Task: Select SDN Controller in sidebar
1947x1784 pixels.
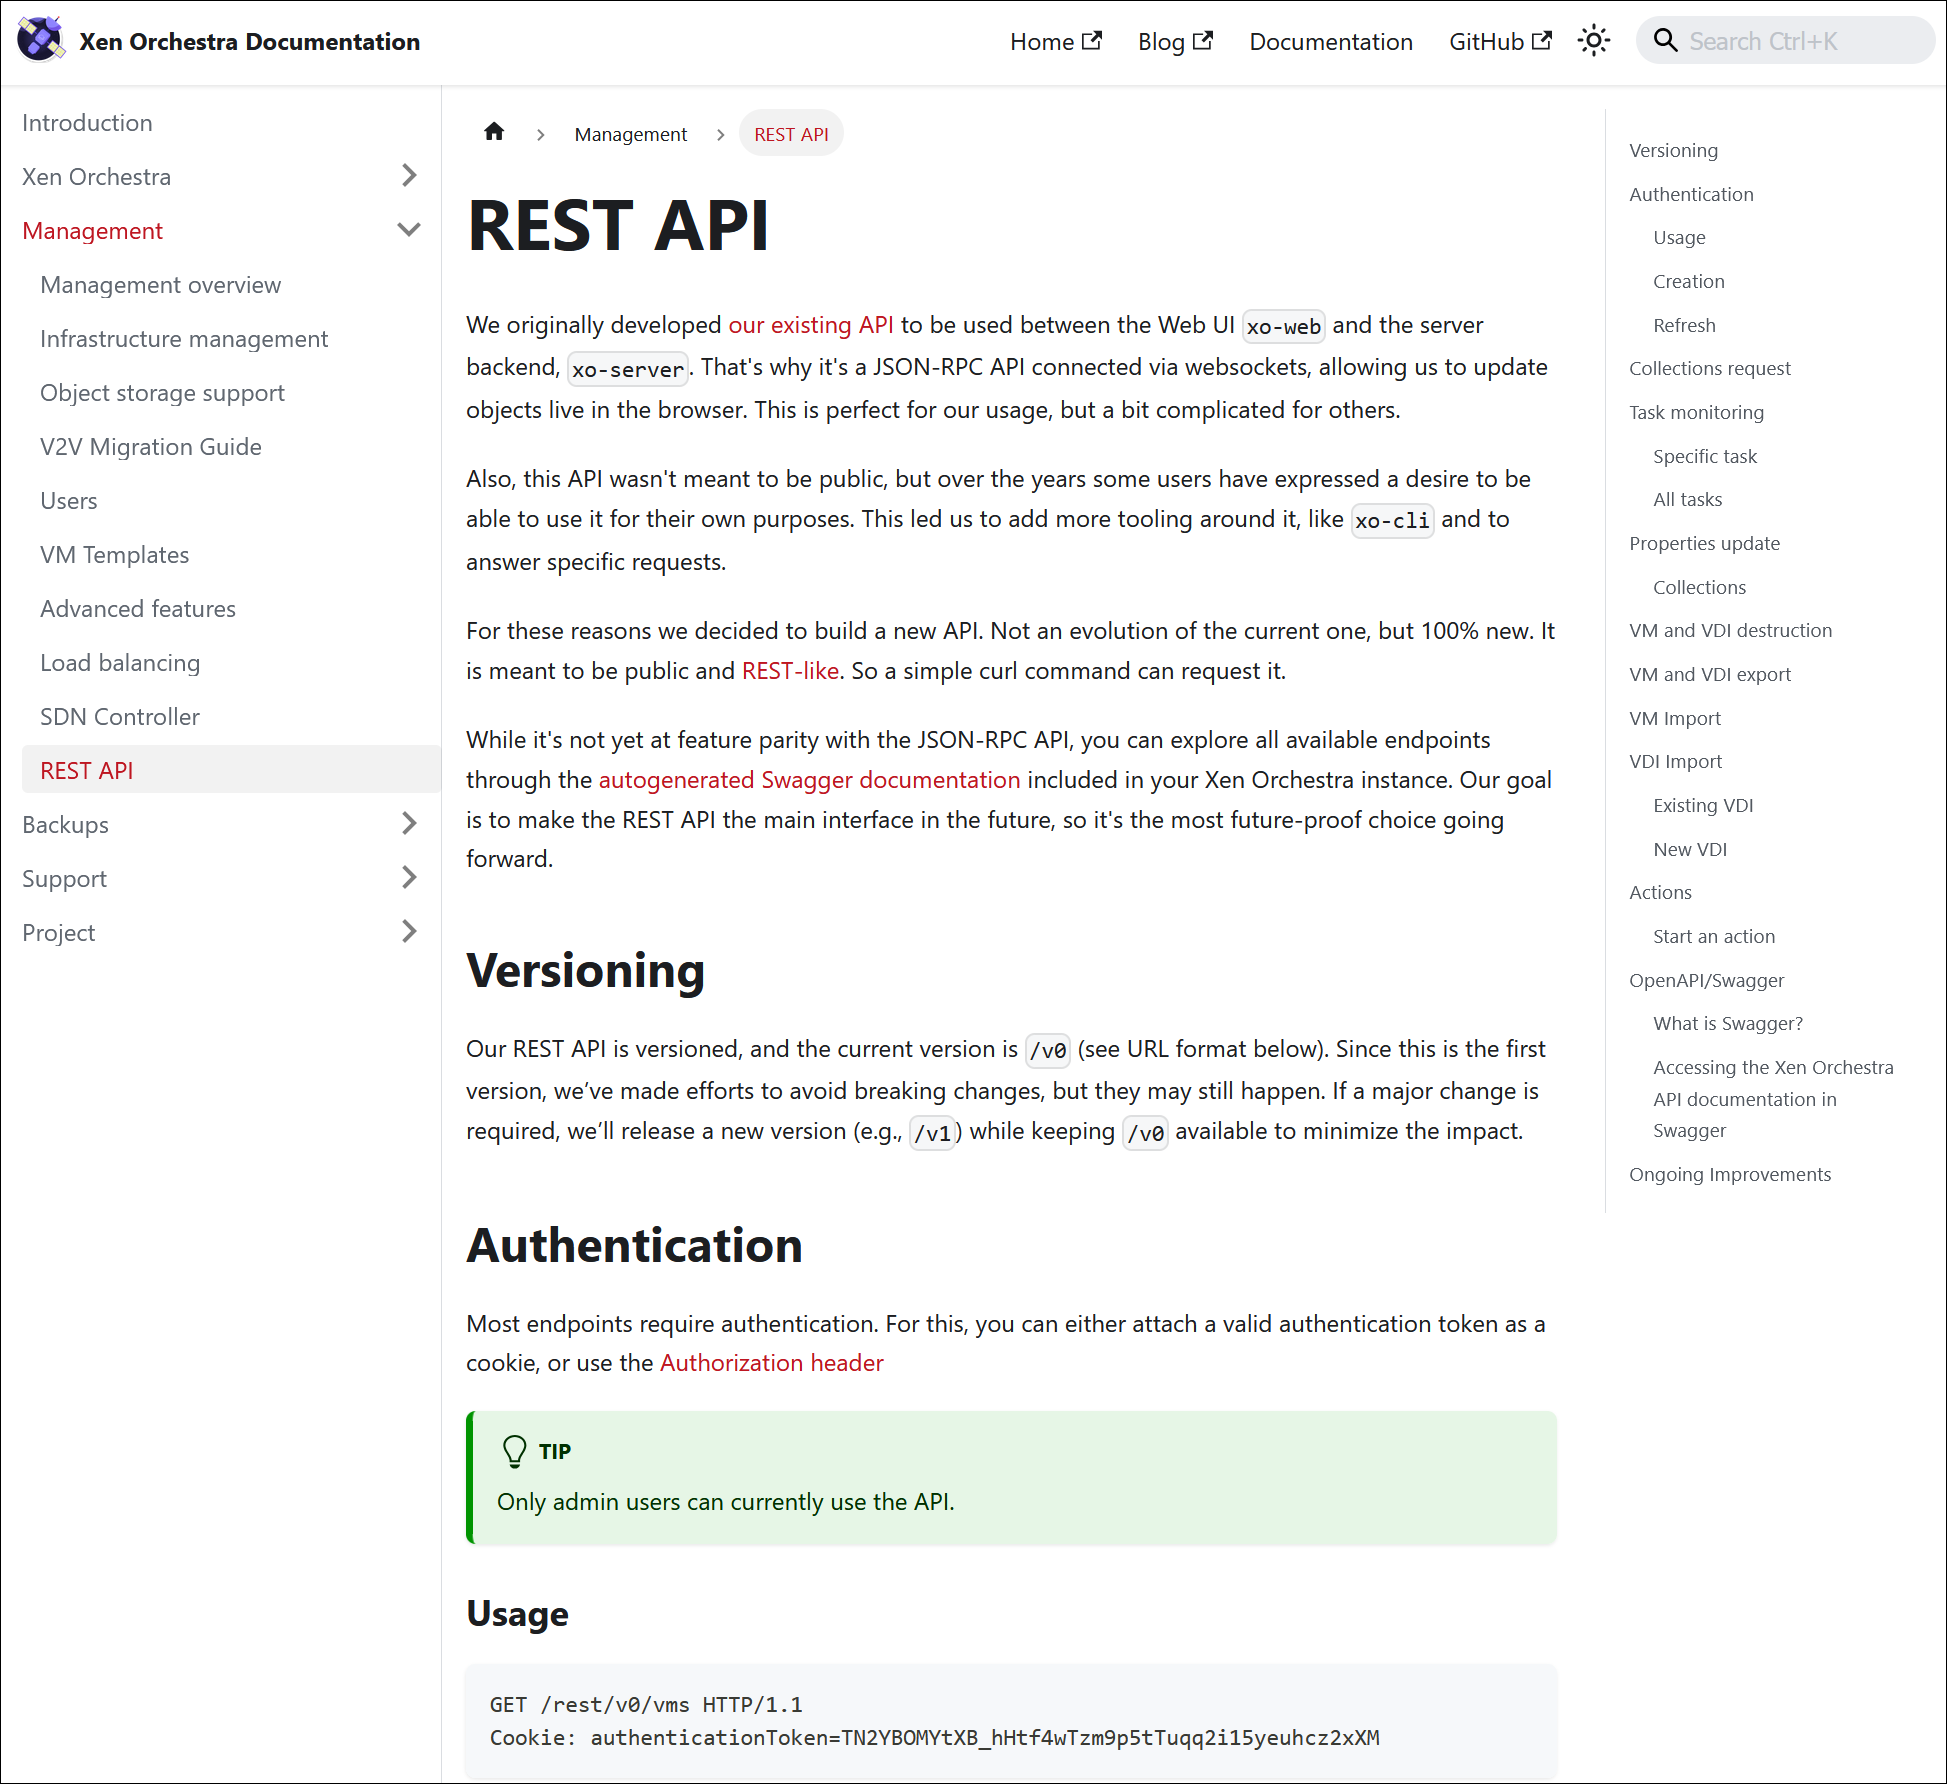Action: (x=120, y=717)
